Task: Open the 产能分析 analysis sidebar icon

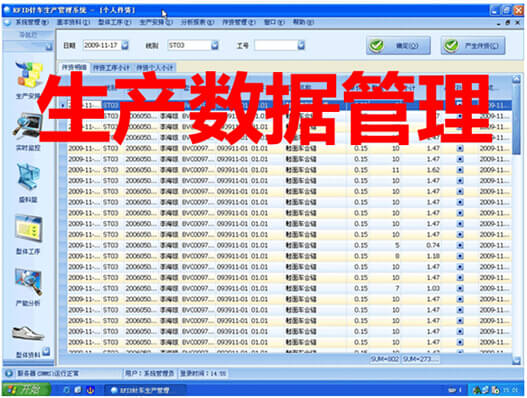Action: click(x=29, y=282)
